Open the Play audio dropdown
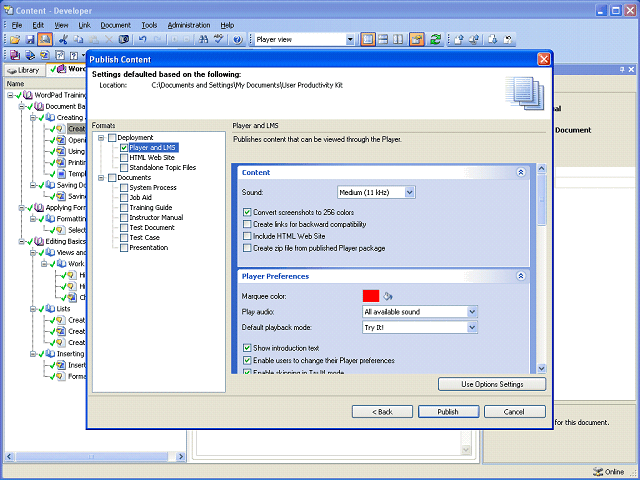Image resolution: width=640 pixels, height=480 pixels. click(x=472, y=312)
